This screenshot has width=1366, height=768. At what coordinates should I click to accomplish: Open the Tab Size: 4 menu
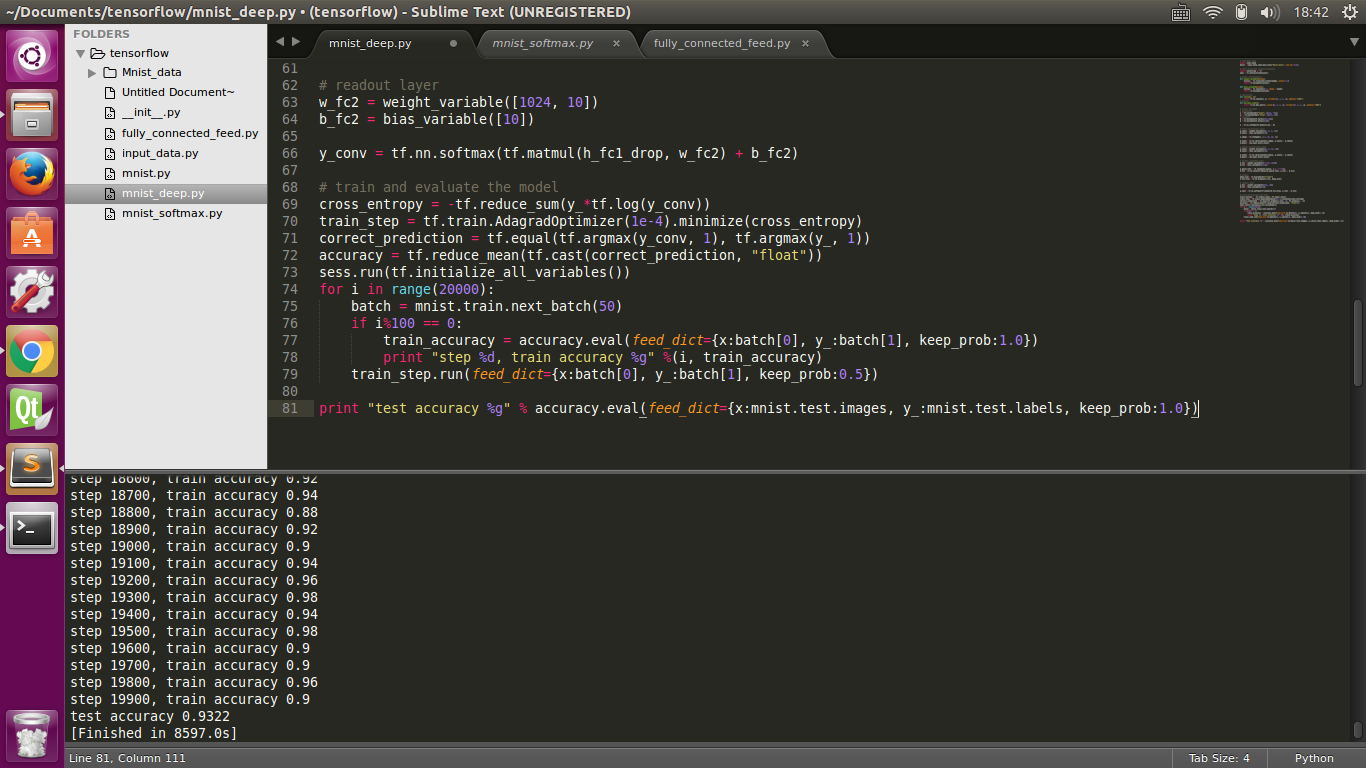pos(1218,758)
